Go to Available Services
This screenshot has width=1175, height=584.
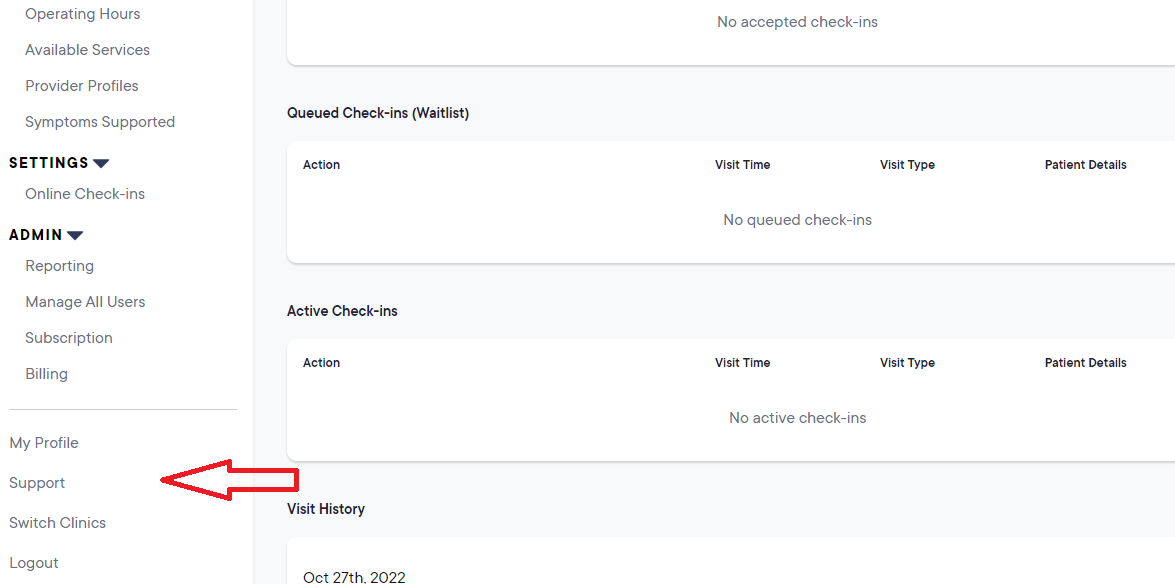click(87, 50)
